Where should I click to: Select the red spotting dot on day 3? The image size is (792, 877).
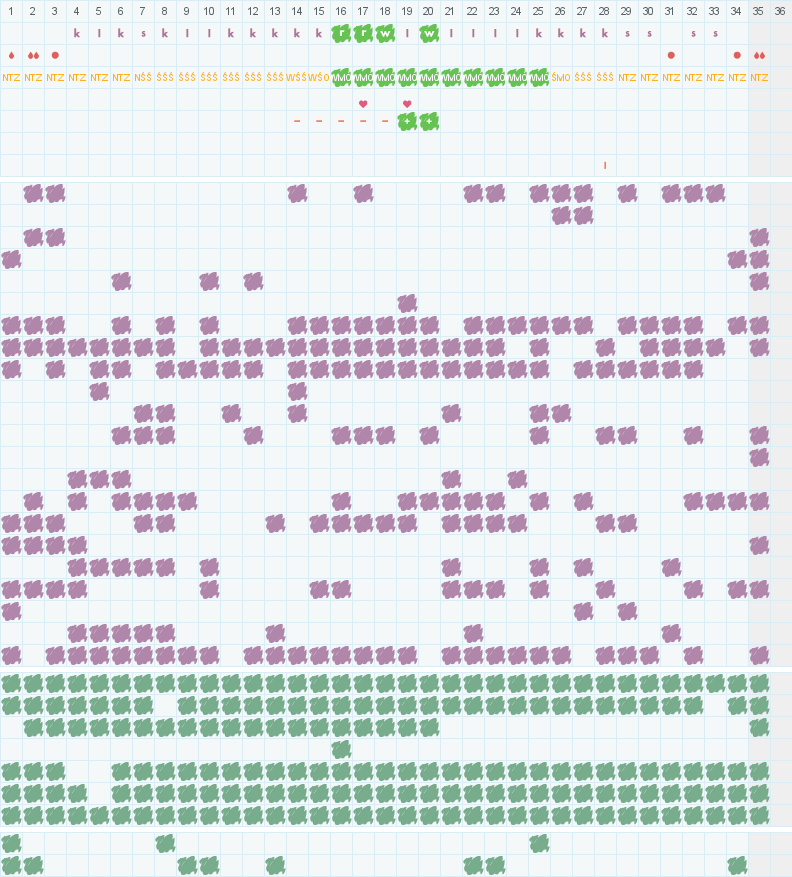click(55, 55)
